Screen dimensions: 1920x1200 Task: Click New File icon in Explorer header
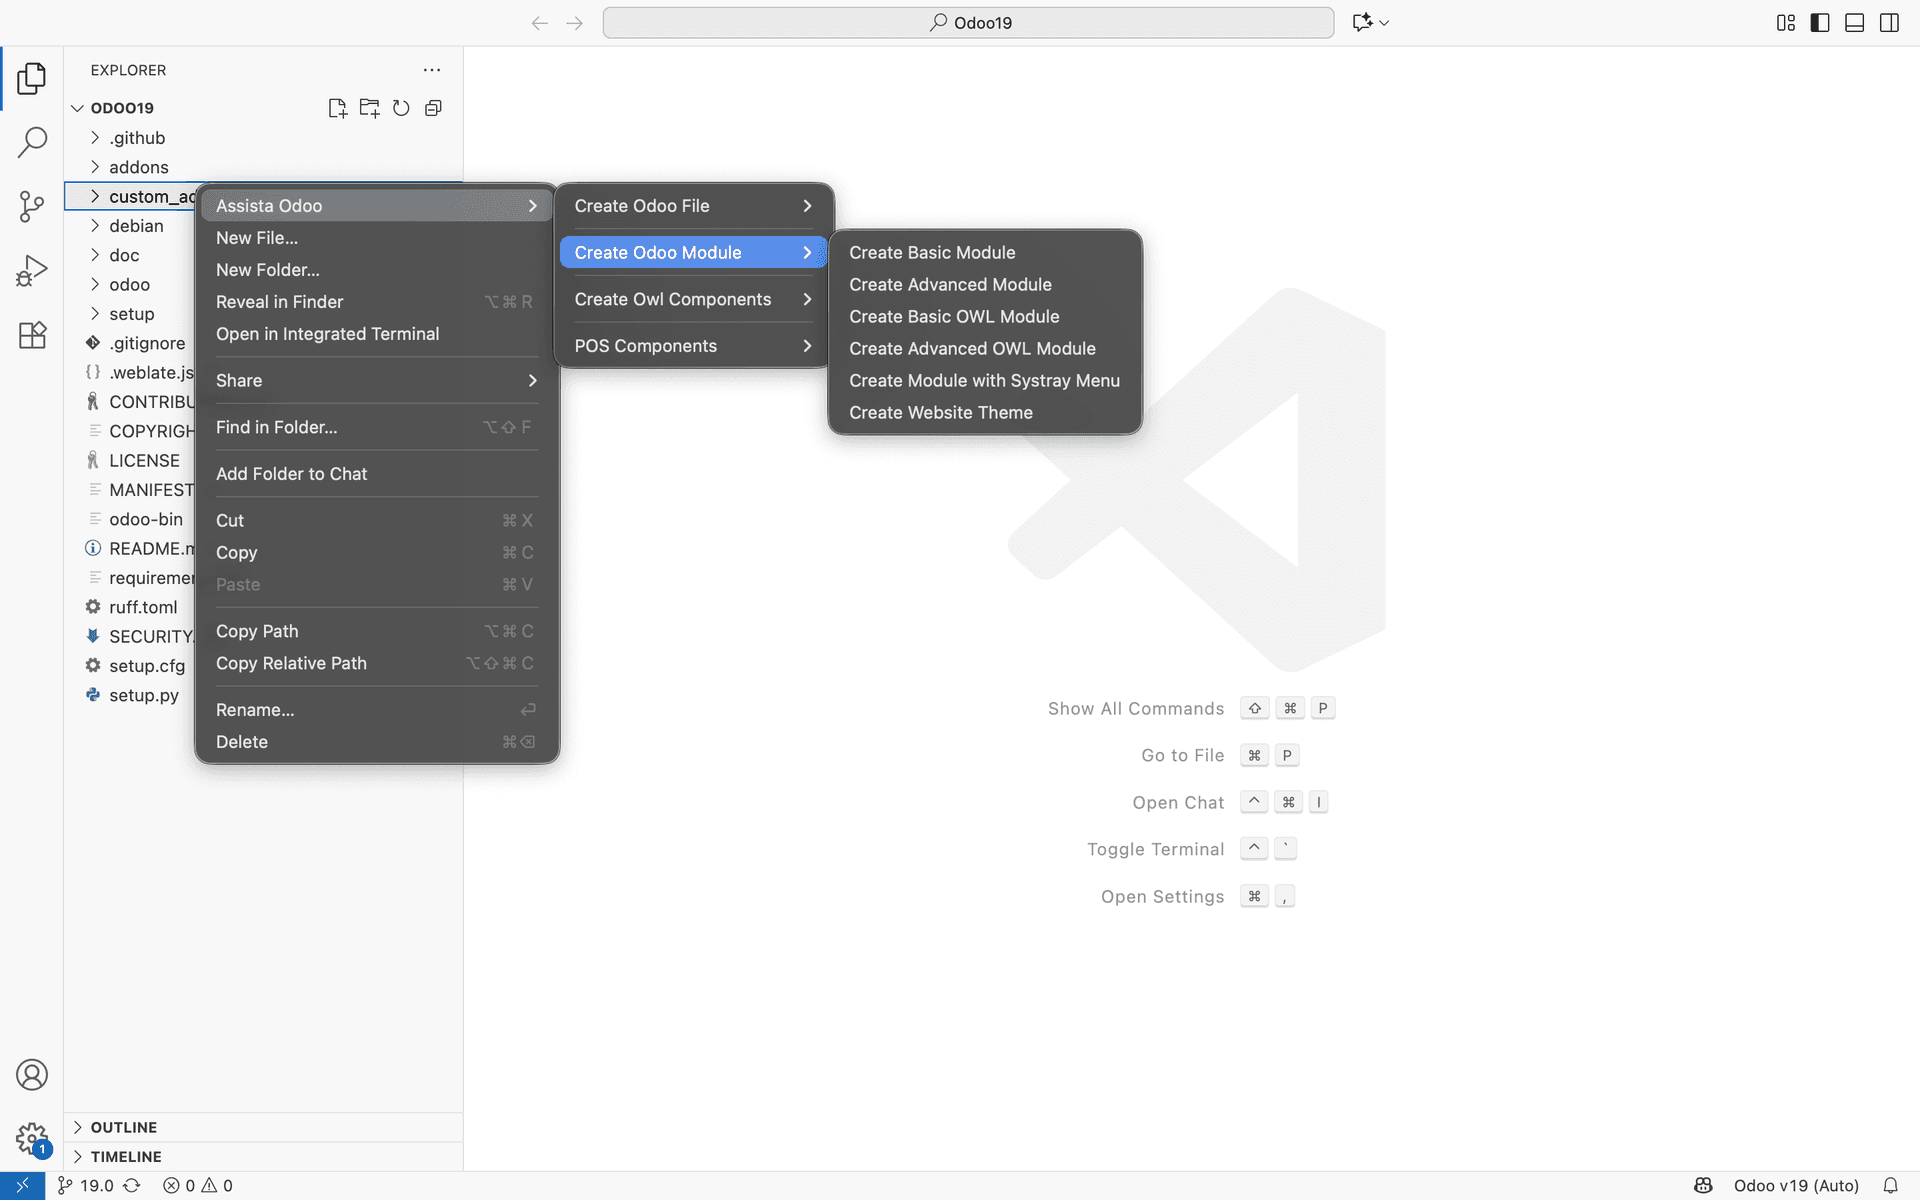pyautogui.click(x=337, y=108)
